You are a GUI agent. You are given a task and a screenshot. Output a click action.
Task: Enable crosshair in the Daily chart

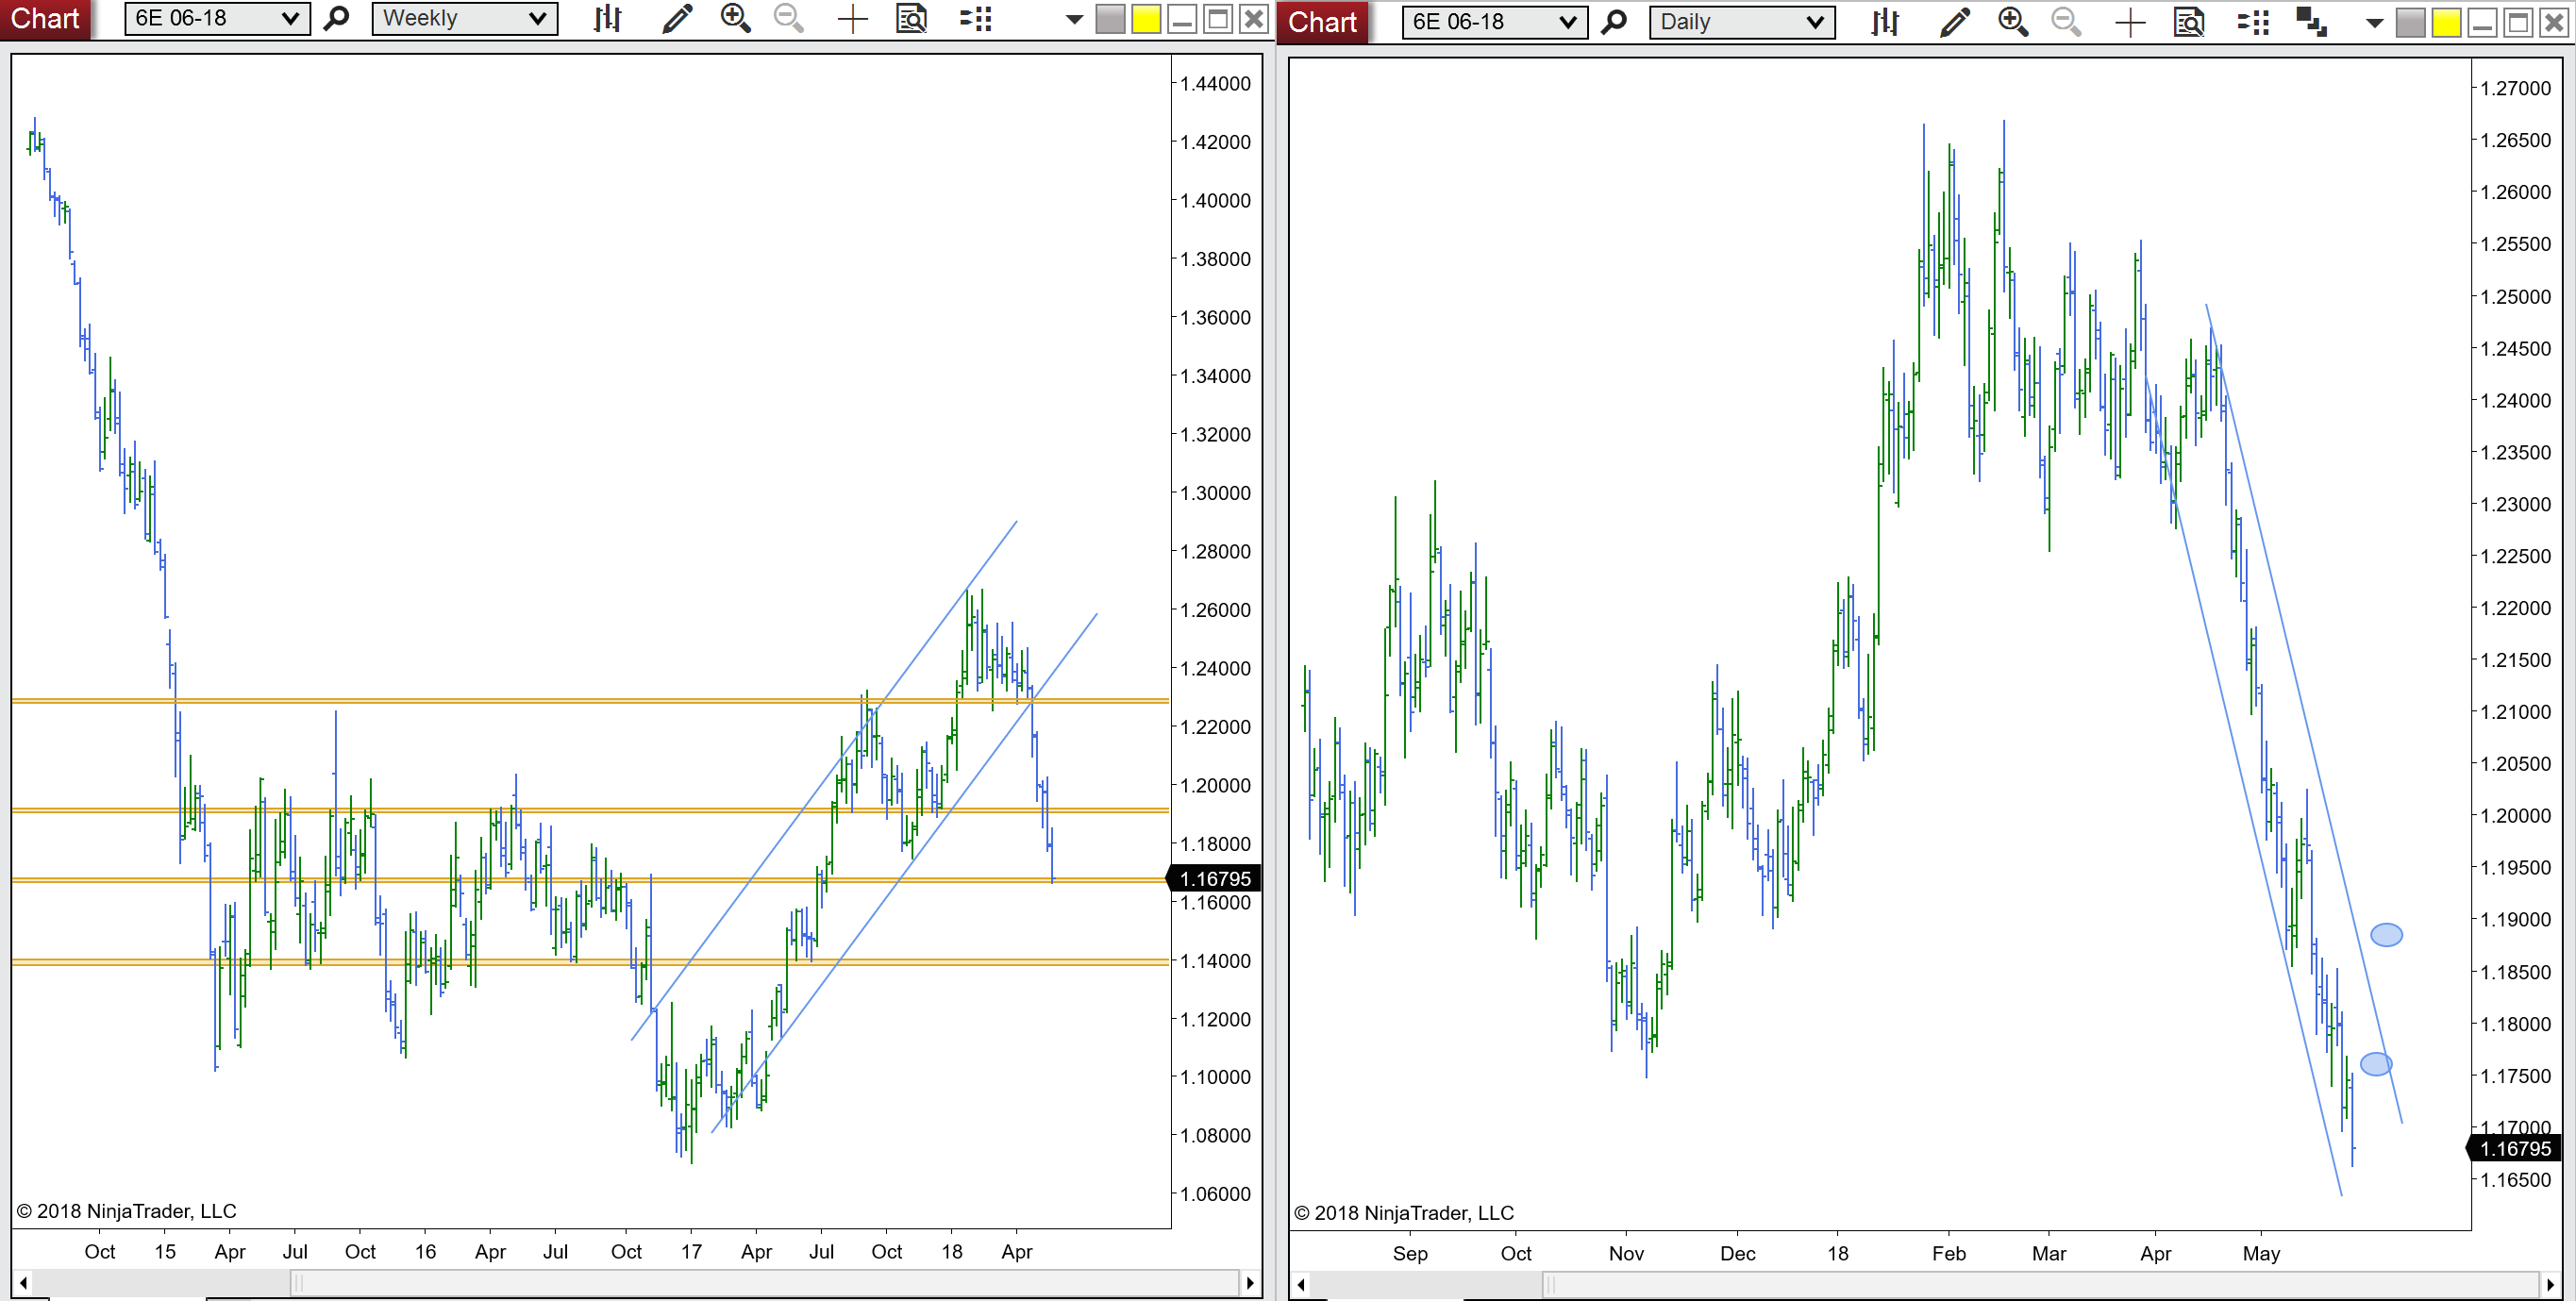click(2130, 22)
